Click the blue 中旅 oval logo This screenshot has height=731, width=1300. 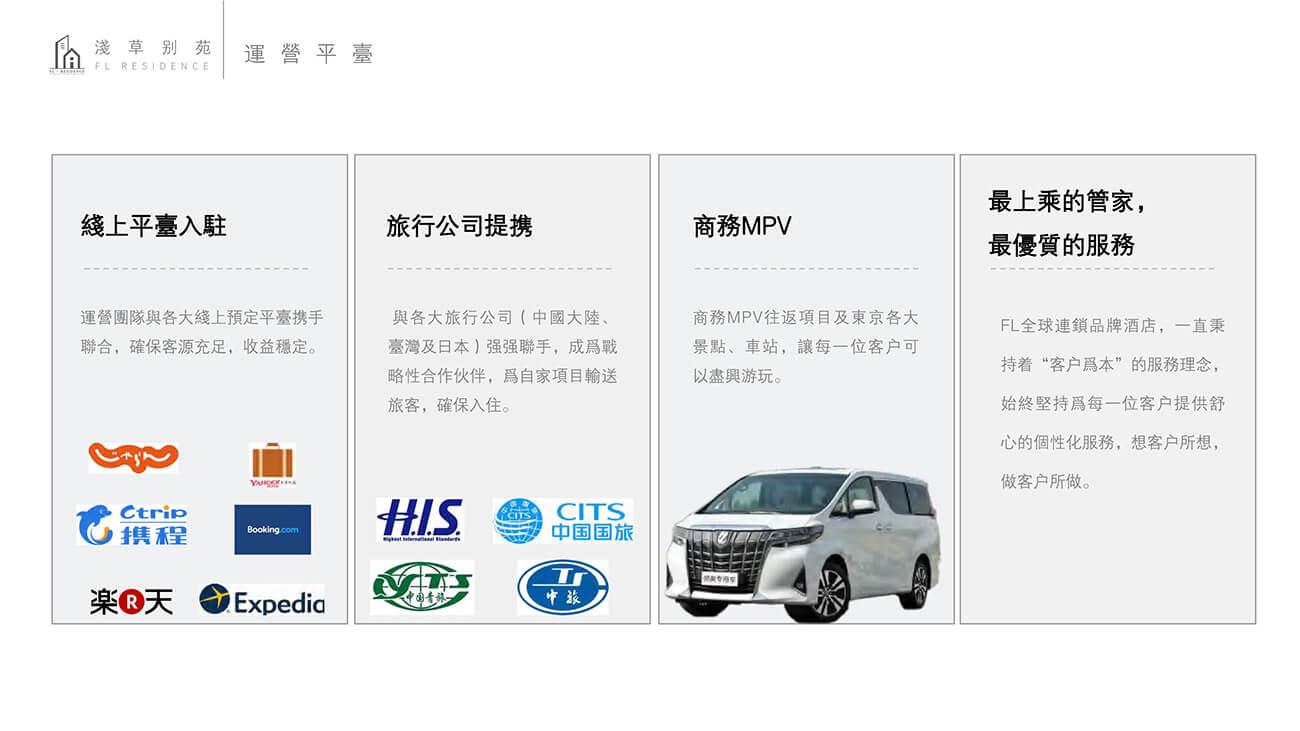563,587
